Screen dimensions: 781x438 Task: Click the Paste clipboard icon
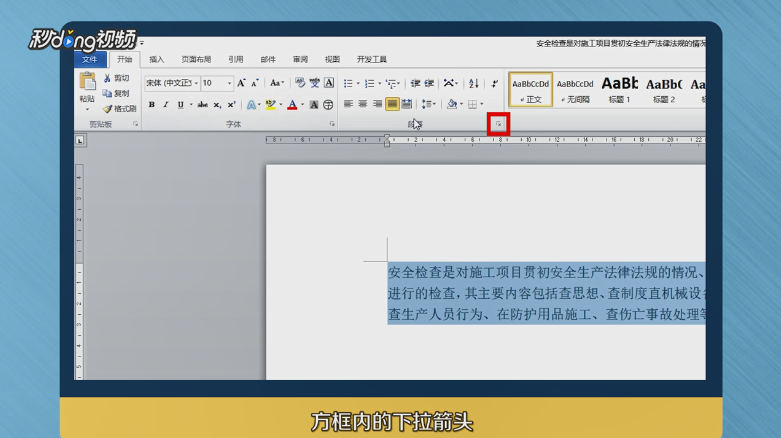pyautogui.click(x=87, y=81)
